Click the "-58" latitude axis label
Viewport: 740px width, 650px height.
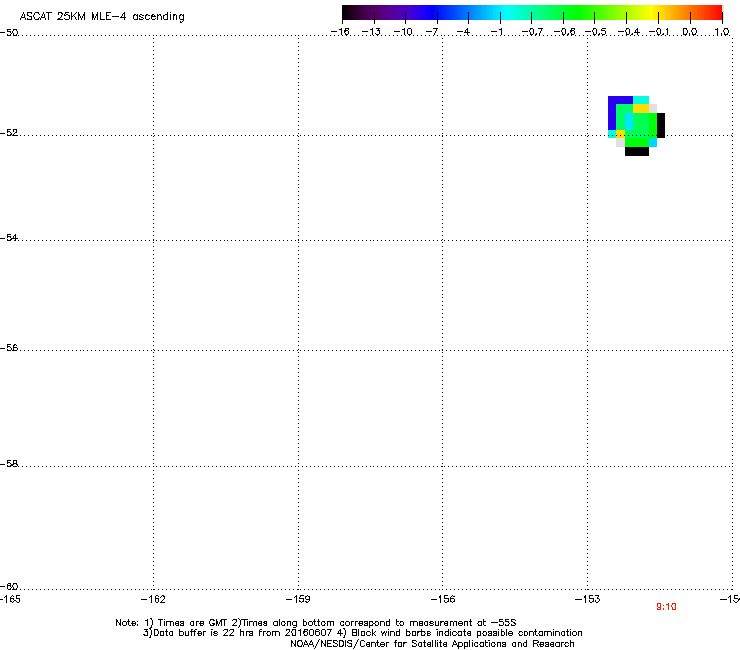pos(9,464)
